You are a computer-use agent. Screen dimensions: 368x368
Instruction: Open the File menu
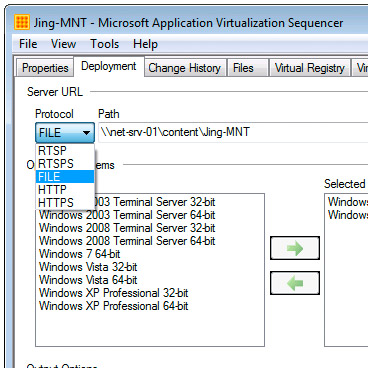click(x=28, y=44)
